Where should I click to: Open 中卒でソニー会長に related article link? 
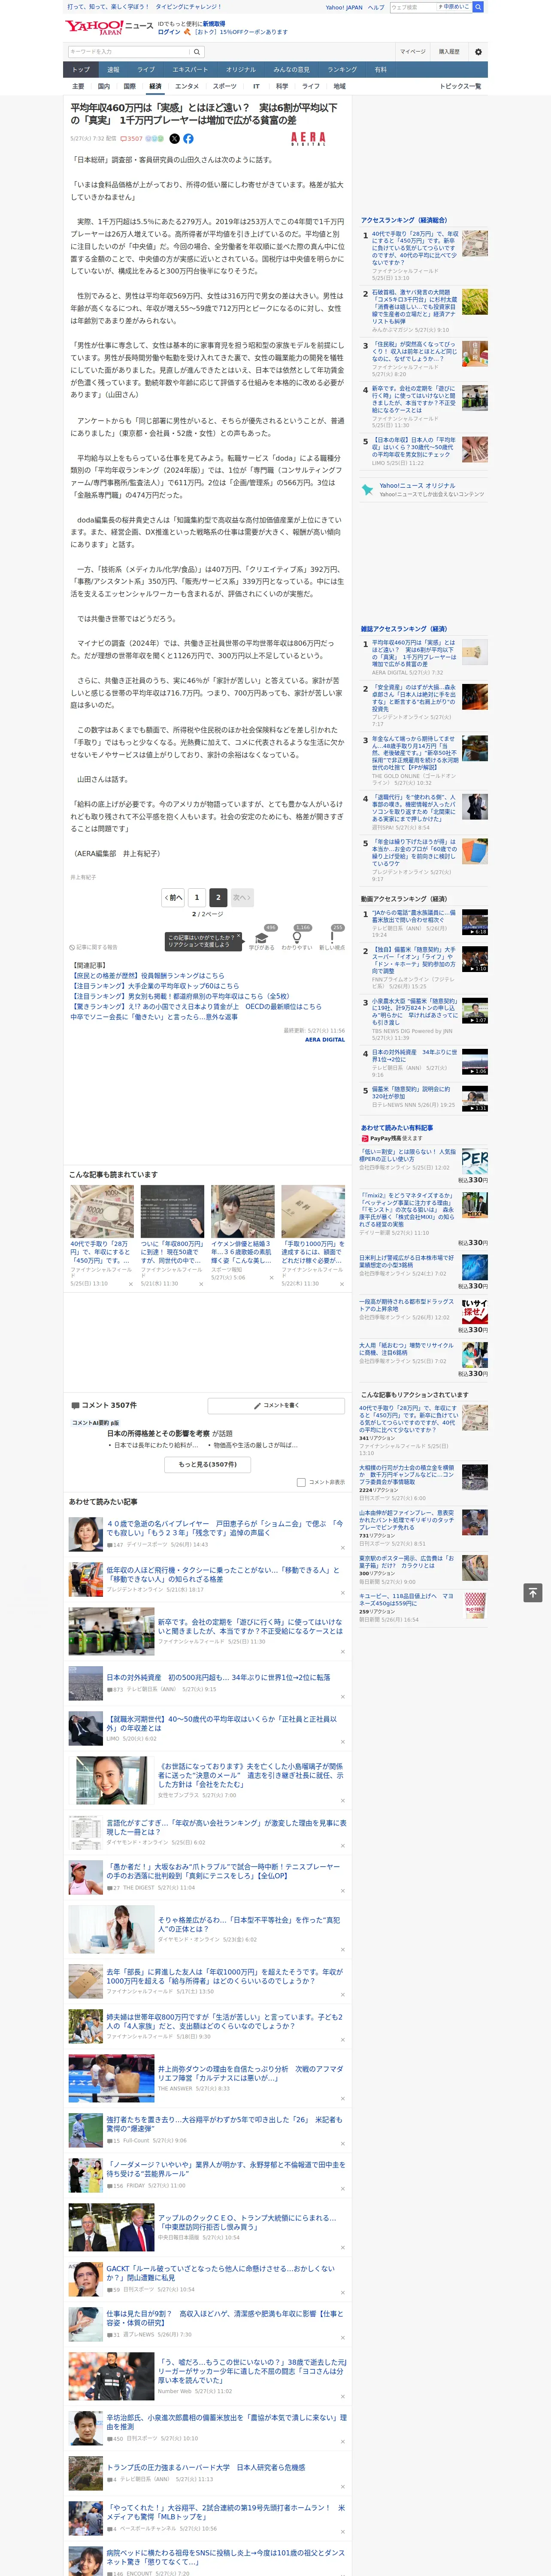point(154,1017)
